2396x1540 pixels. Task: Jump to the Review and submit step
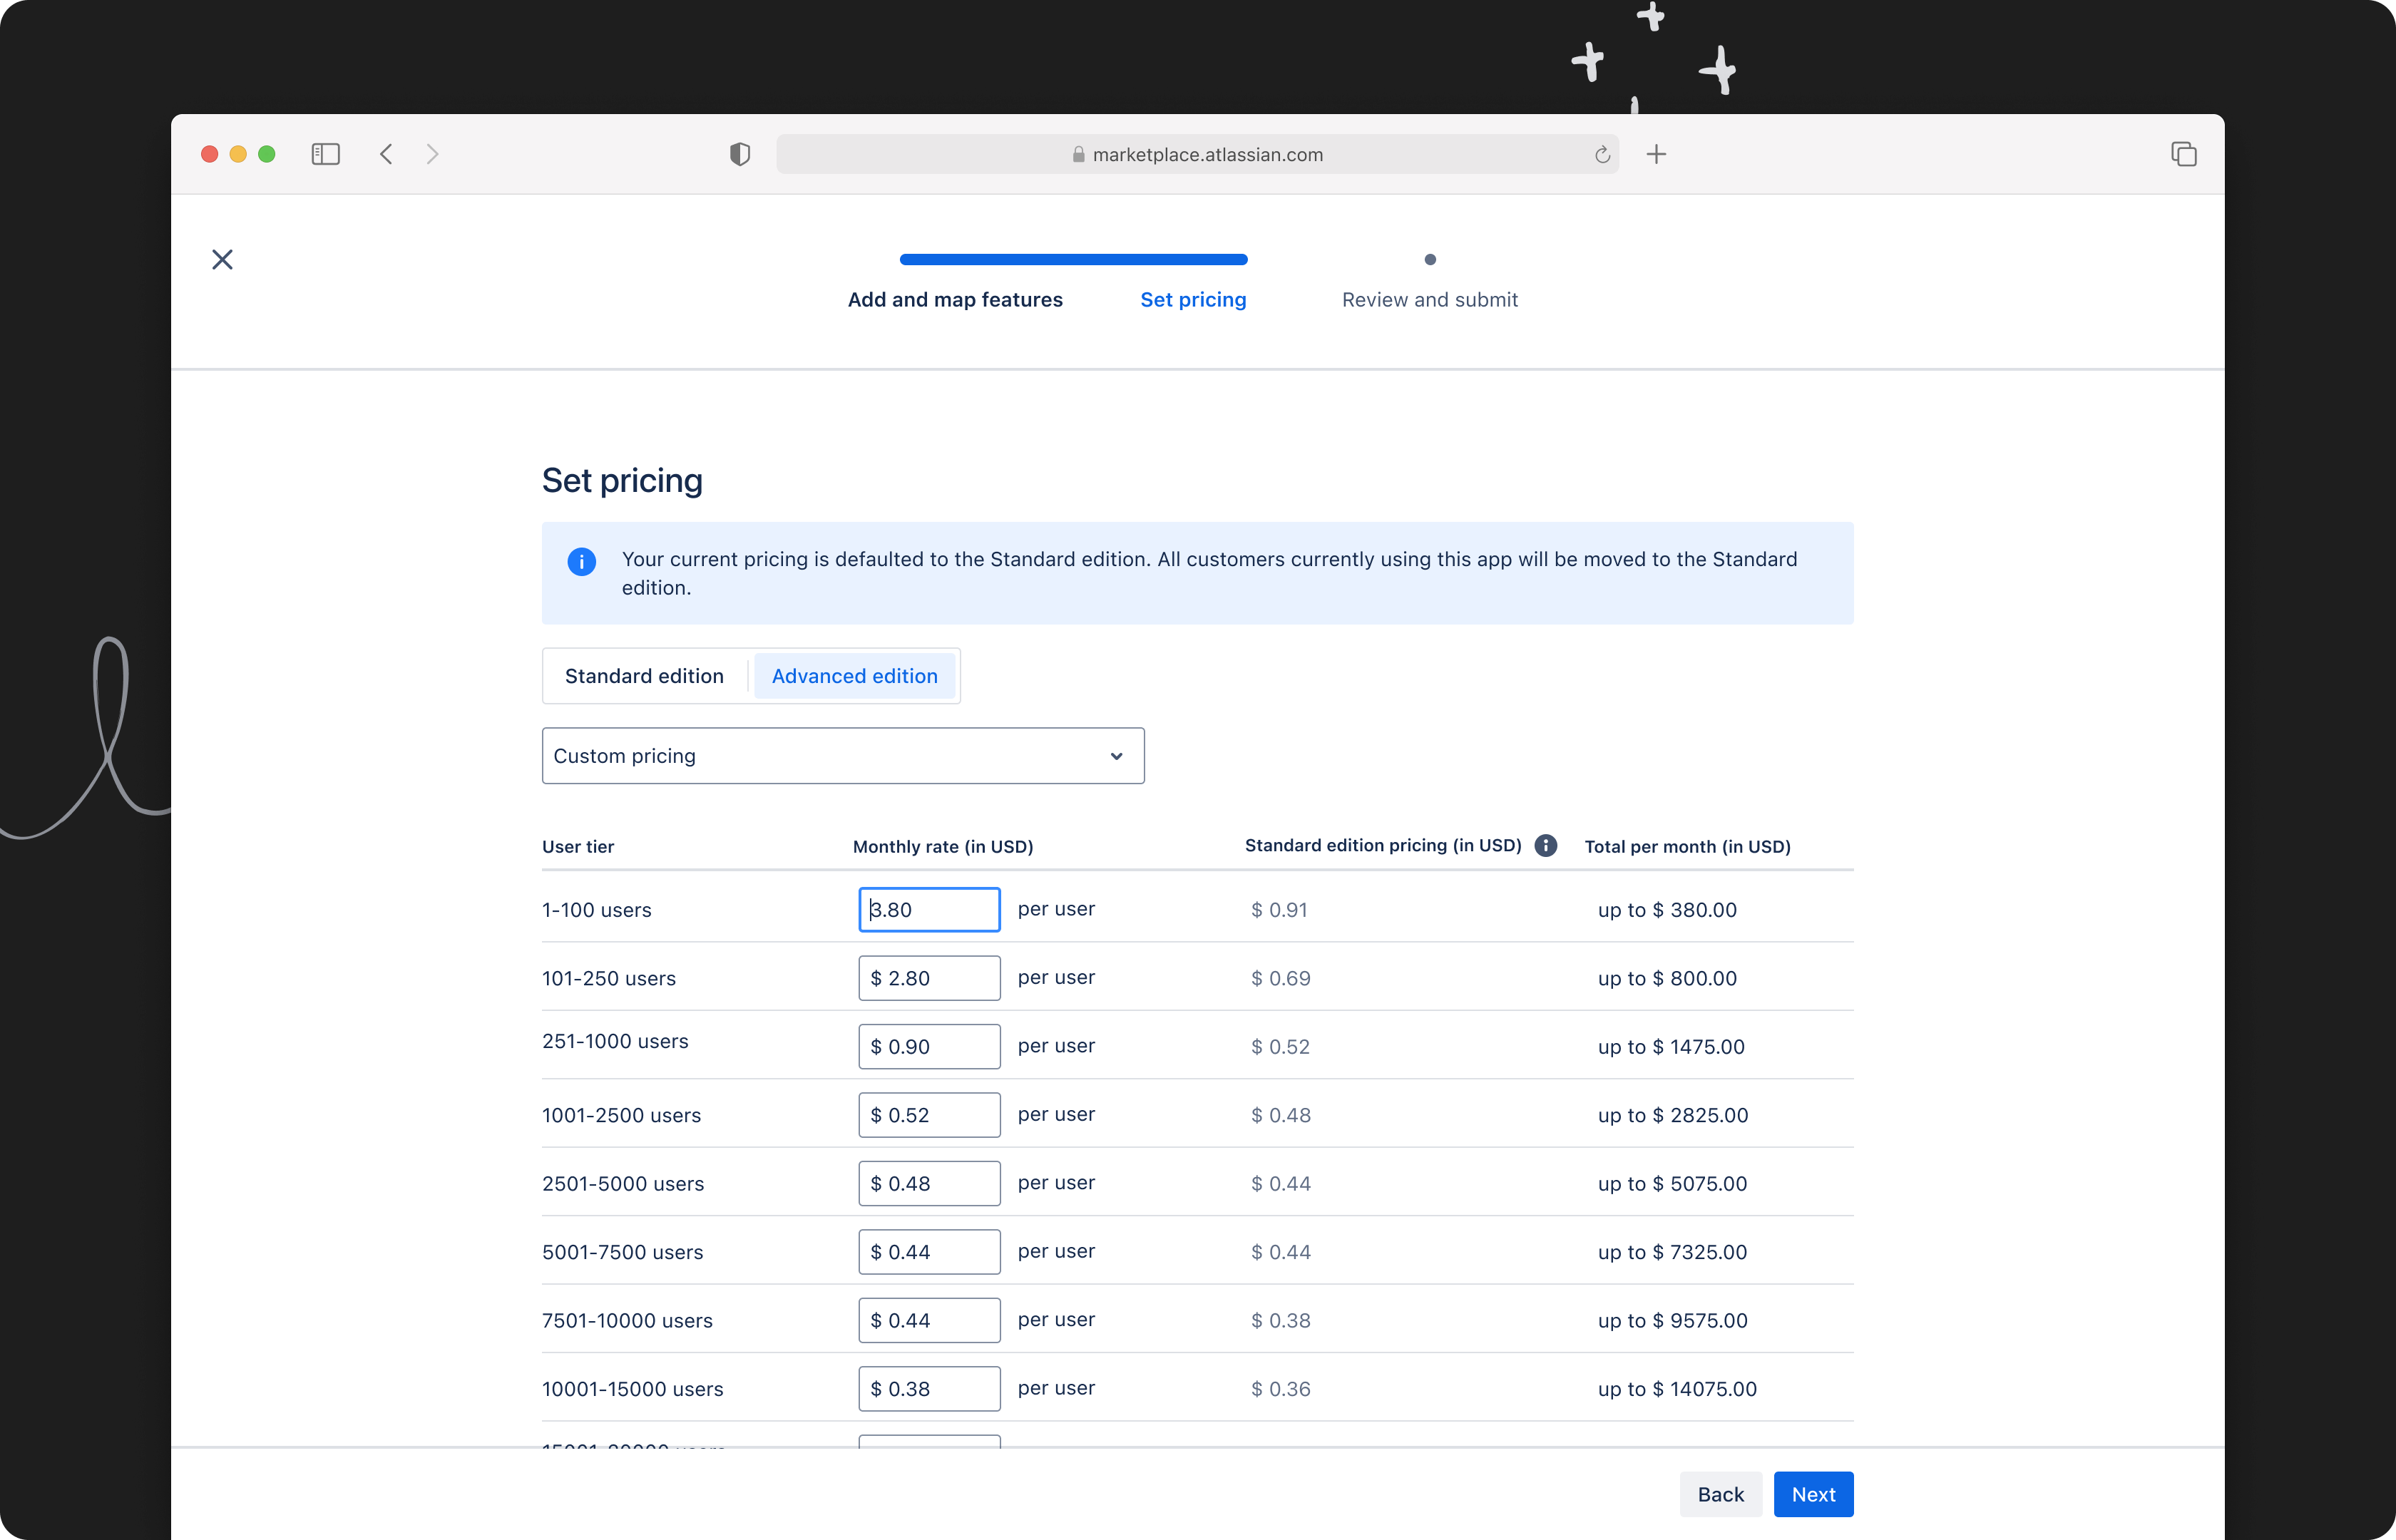click(1429, 300)
